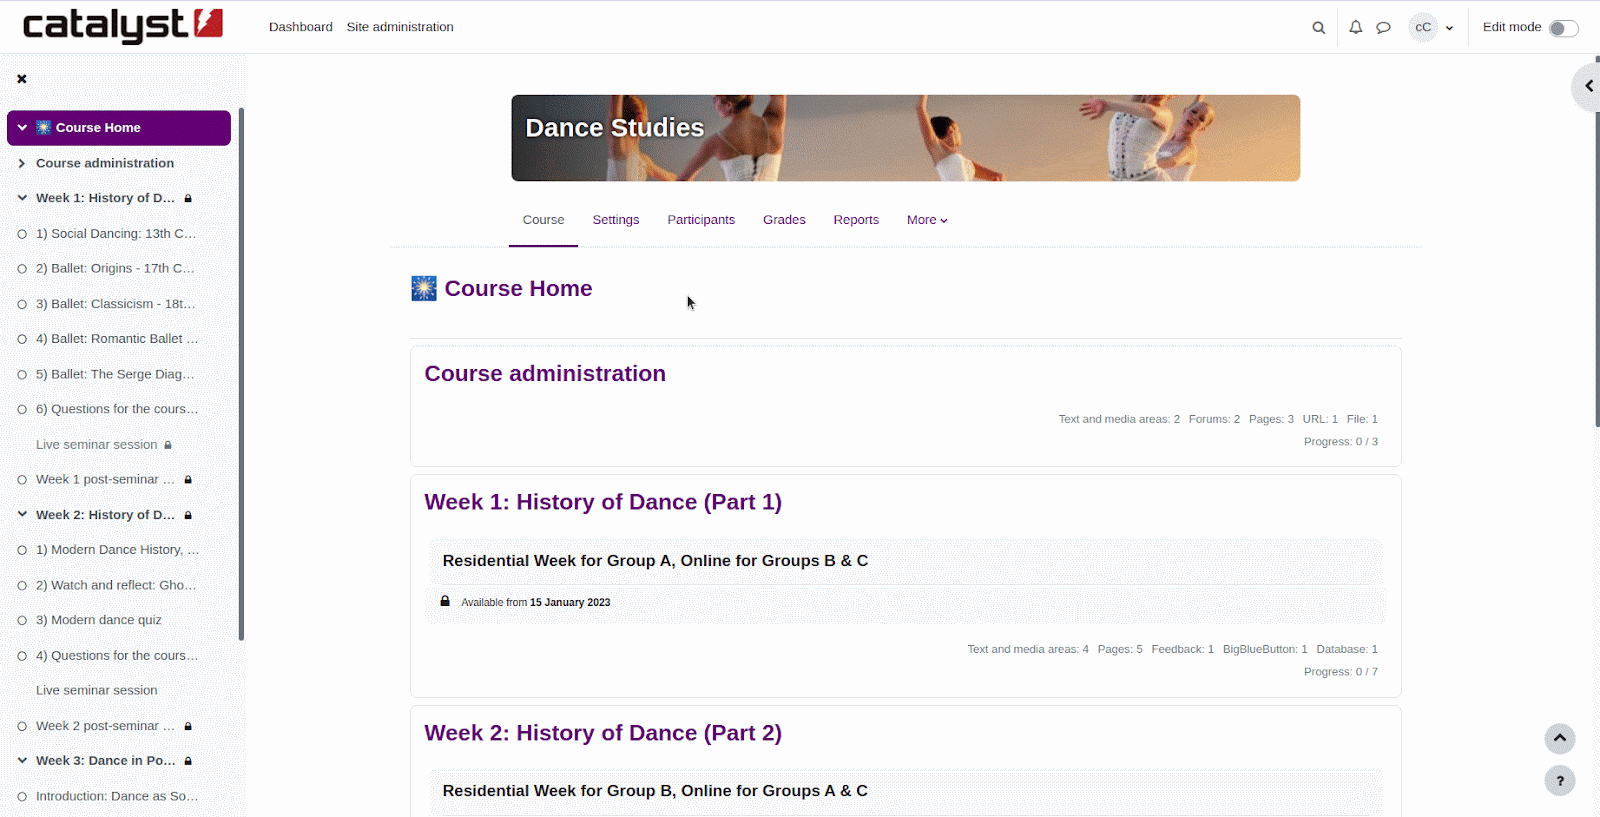The image size is (1600, 817).
Task: Close the course index drawer
Action: point(22,79)
